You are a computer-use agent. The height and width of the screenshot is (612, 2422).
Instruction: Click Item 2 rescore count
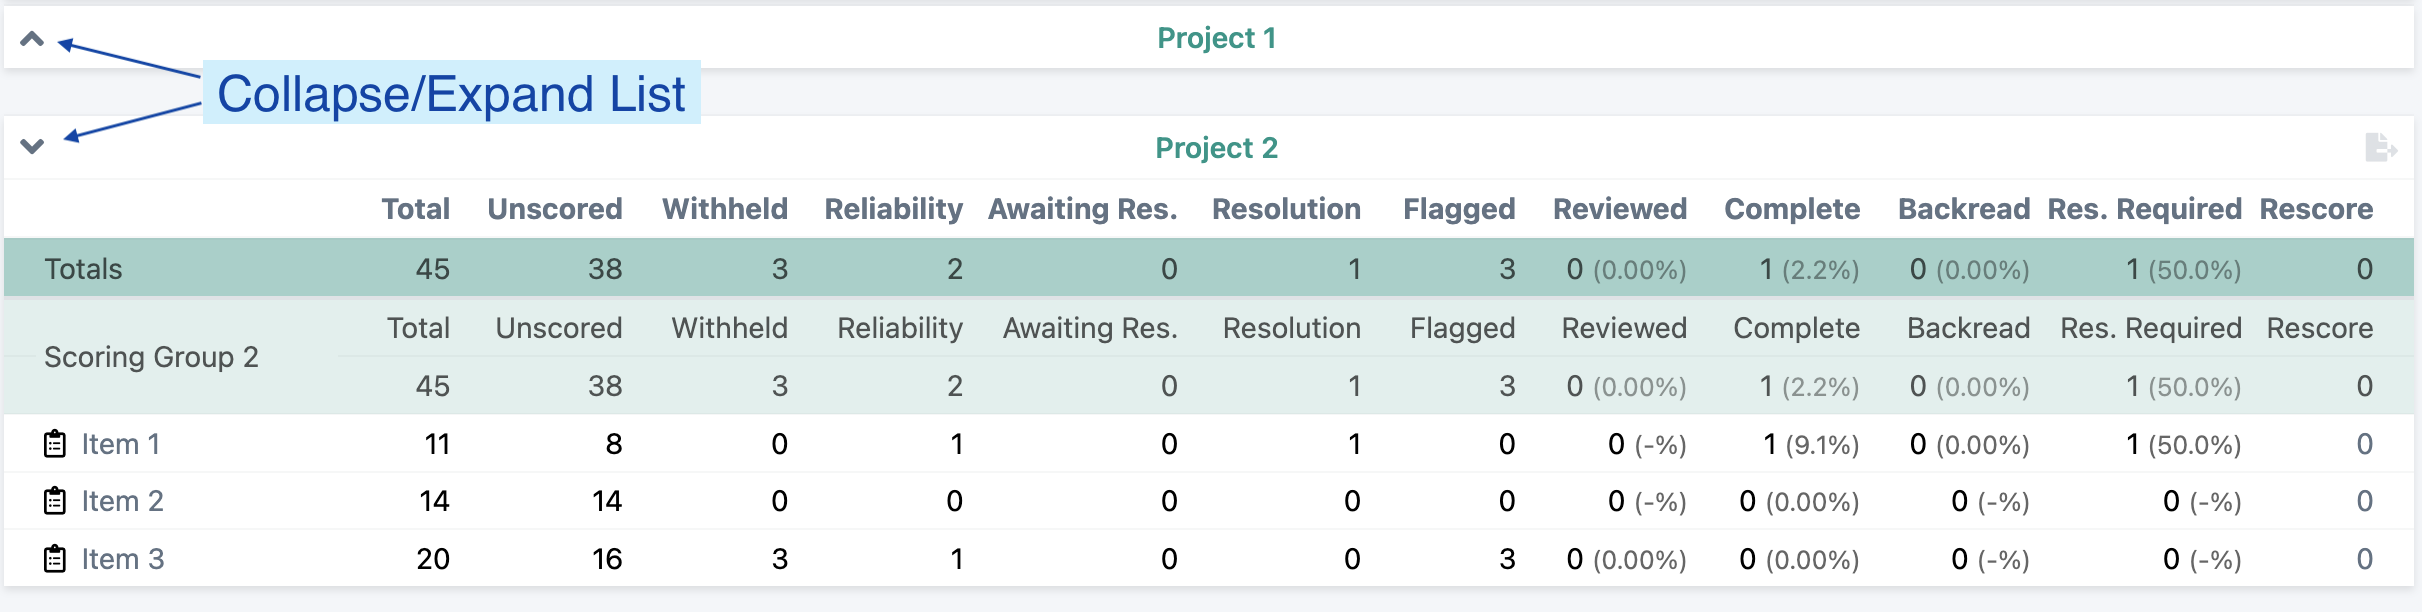click(x=2364, y=501)
